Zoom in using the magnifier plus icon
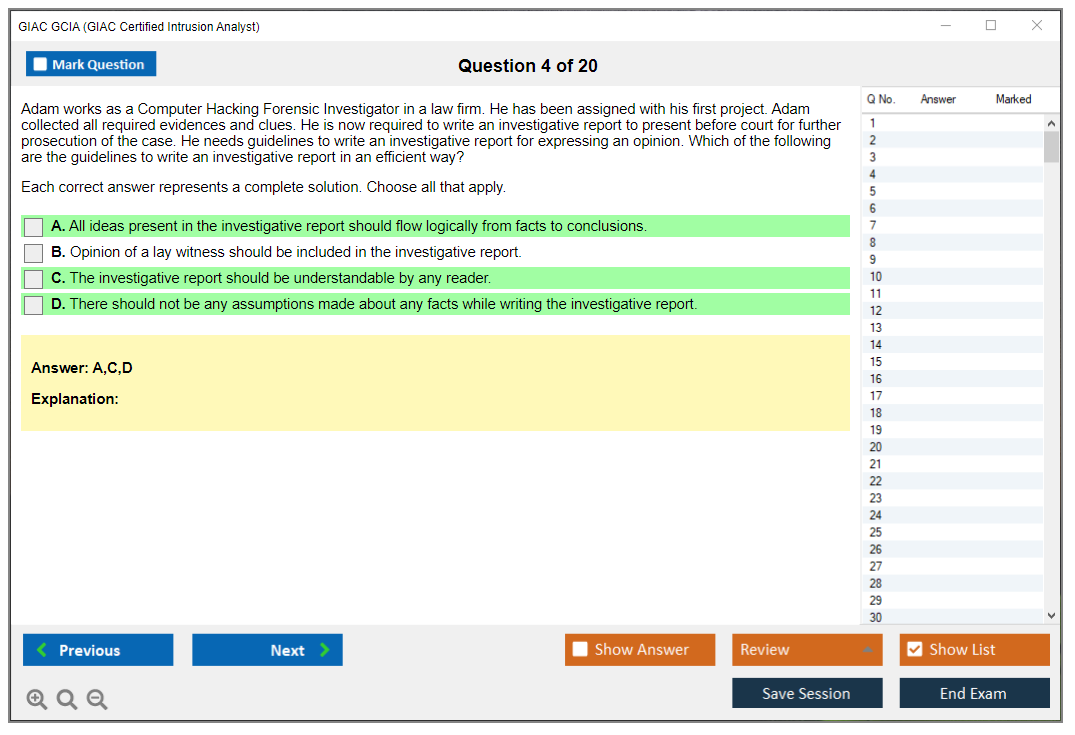 37,699
